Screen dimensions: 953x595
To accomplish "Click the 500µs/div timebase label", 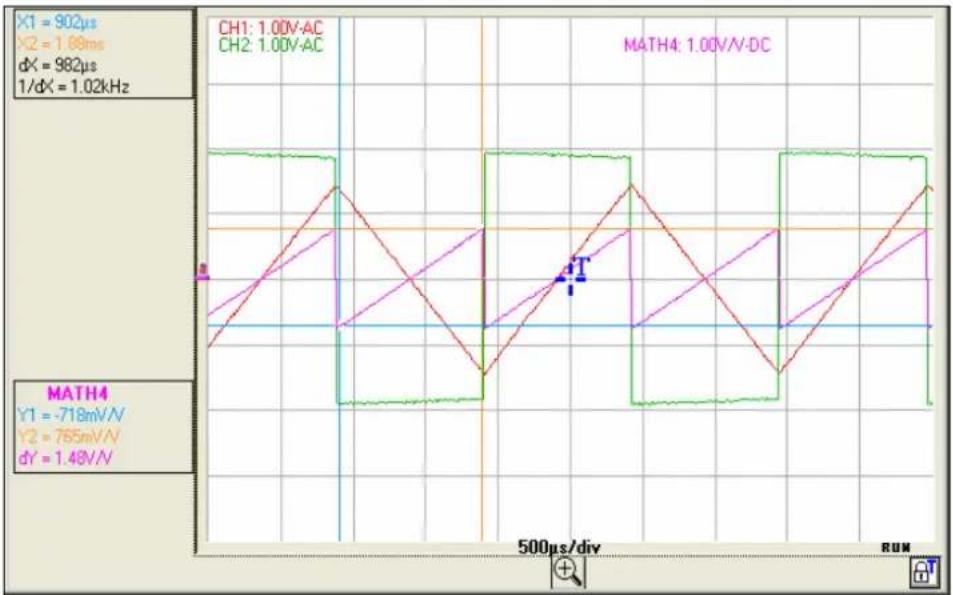I will (x=559, y=547).
